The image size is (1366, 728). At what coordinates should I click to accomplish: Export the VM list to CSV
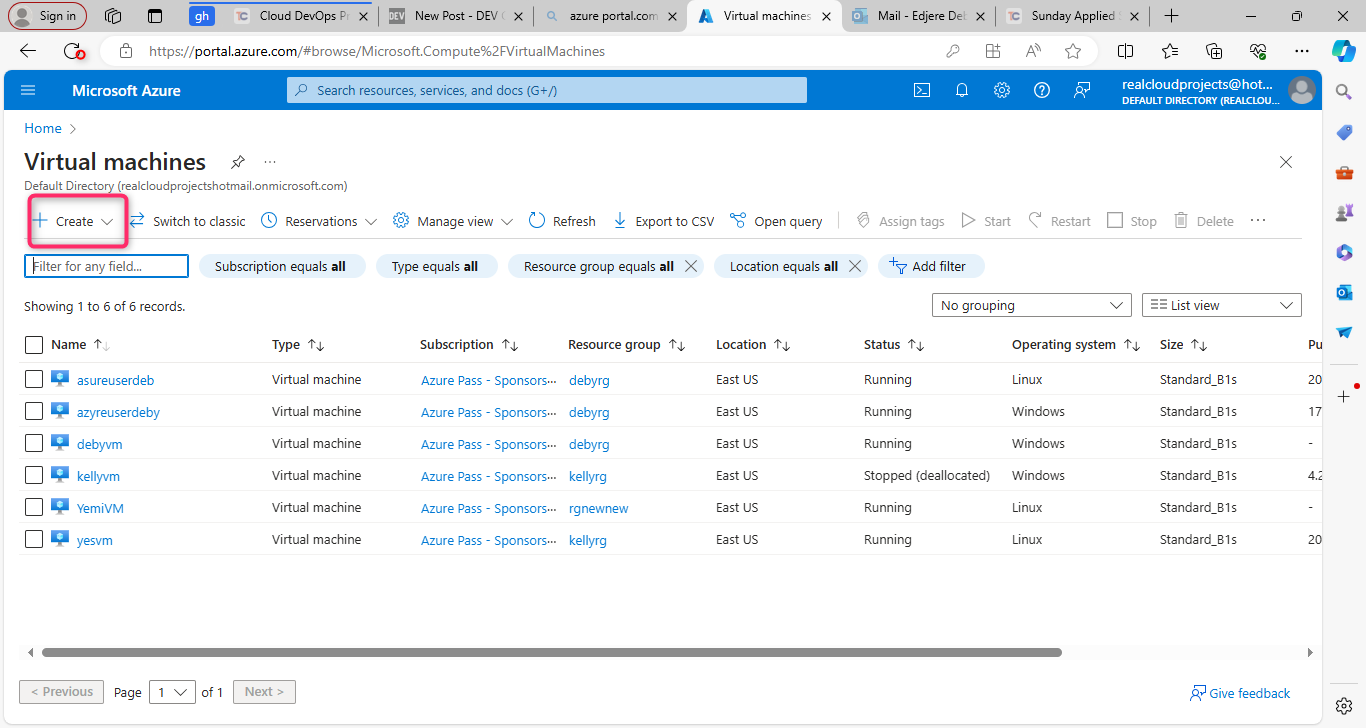664,221
